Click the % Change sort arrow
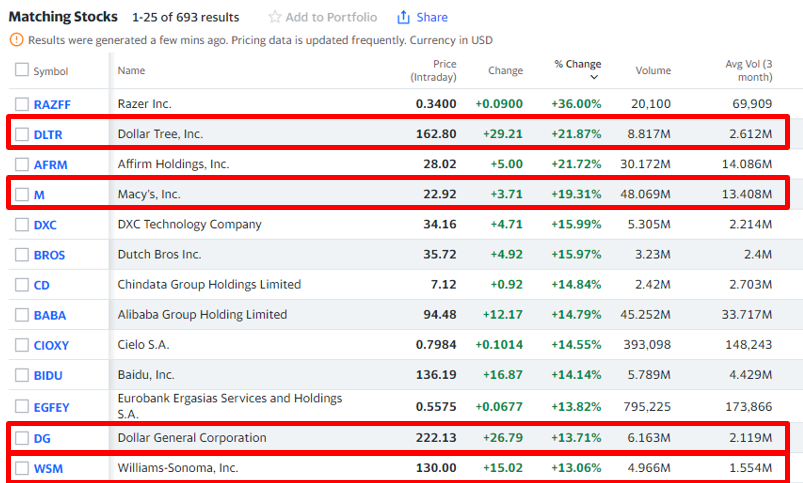The height and width of the screenshot is (483, 803). pos(594,77)
